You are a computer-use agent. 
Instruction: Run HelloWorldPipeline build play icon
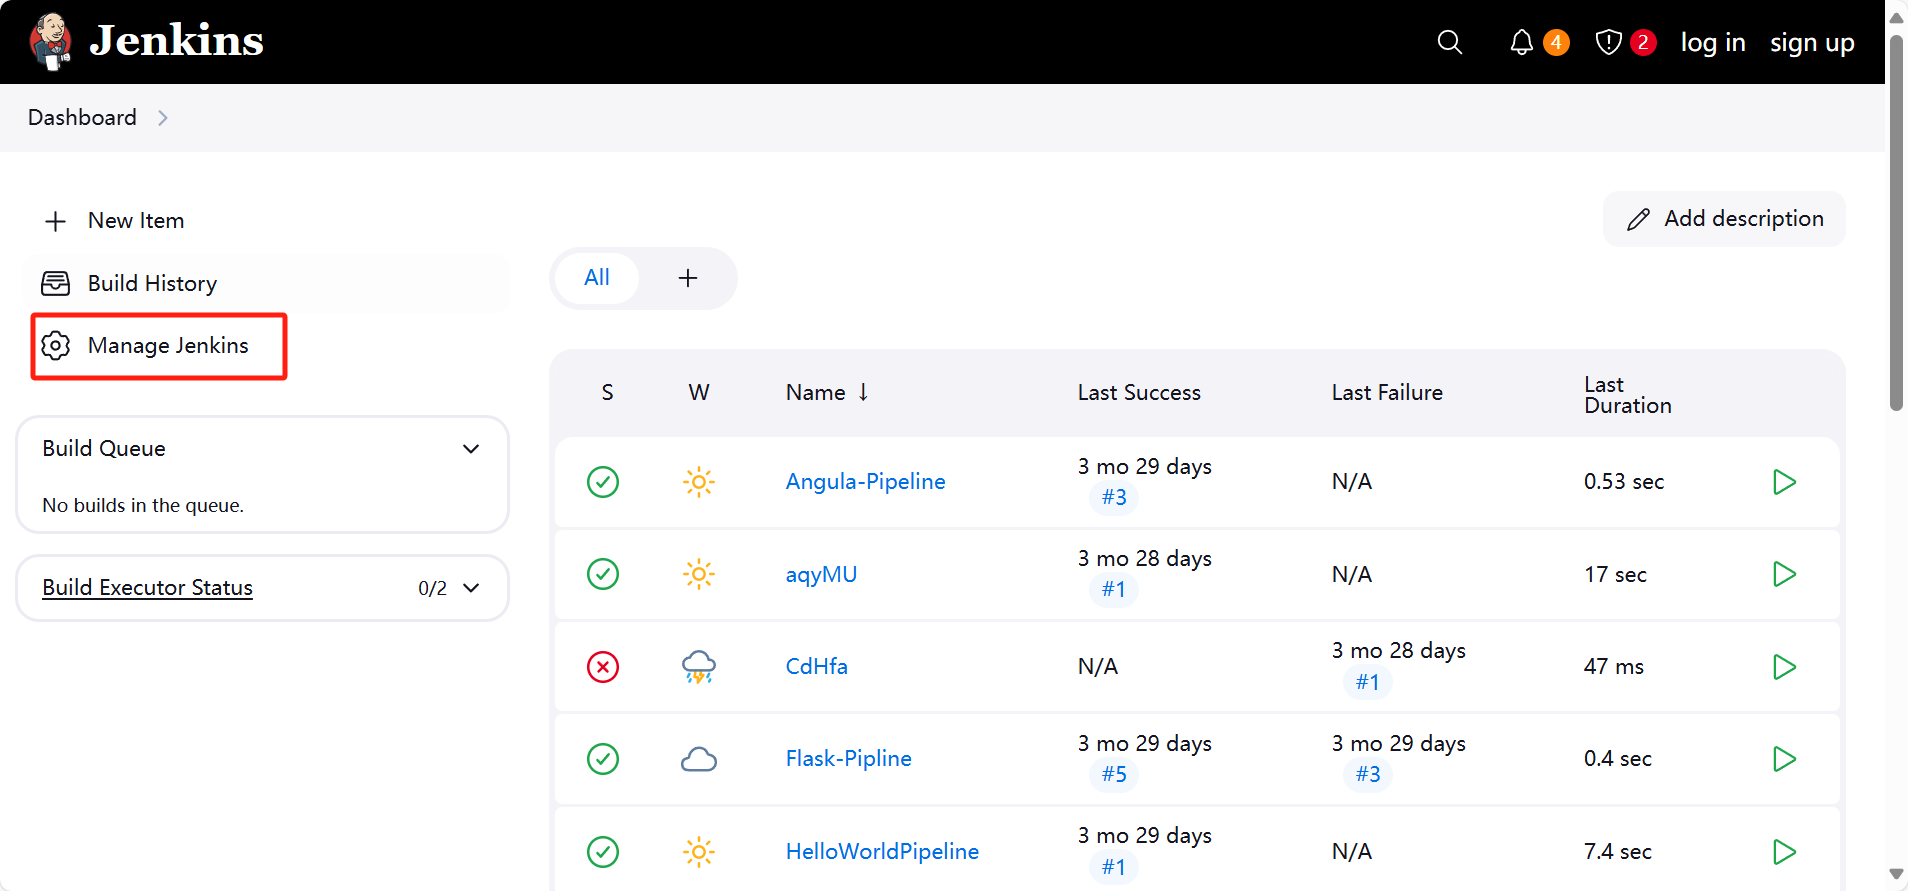(1784, 852)
